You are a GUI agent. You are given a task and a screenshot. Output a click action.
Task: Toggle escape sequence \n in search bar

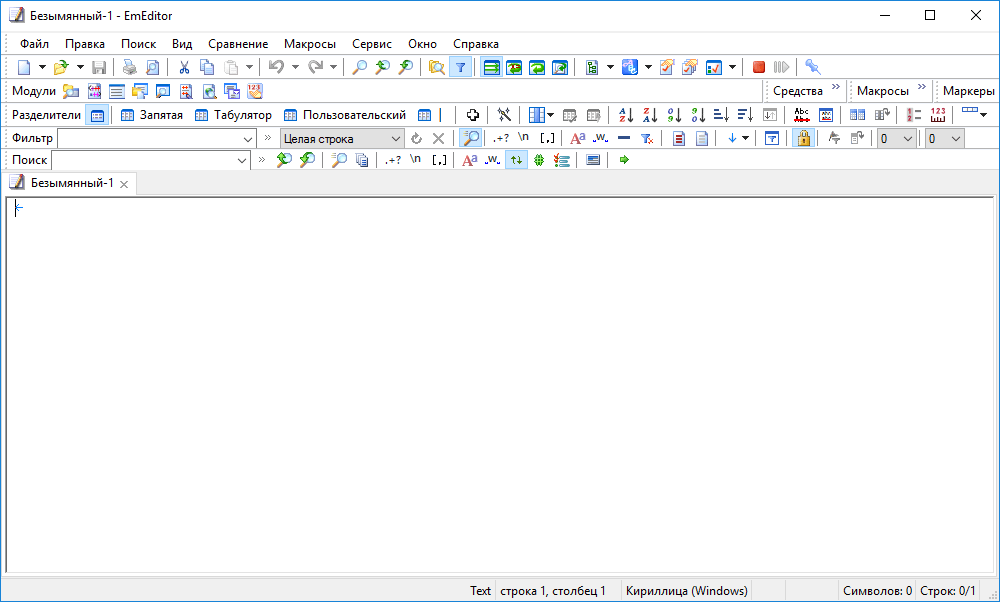(x=415, y=160)
